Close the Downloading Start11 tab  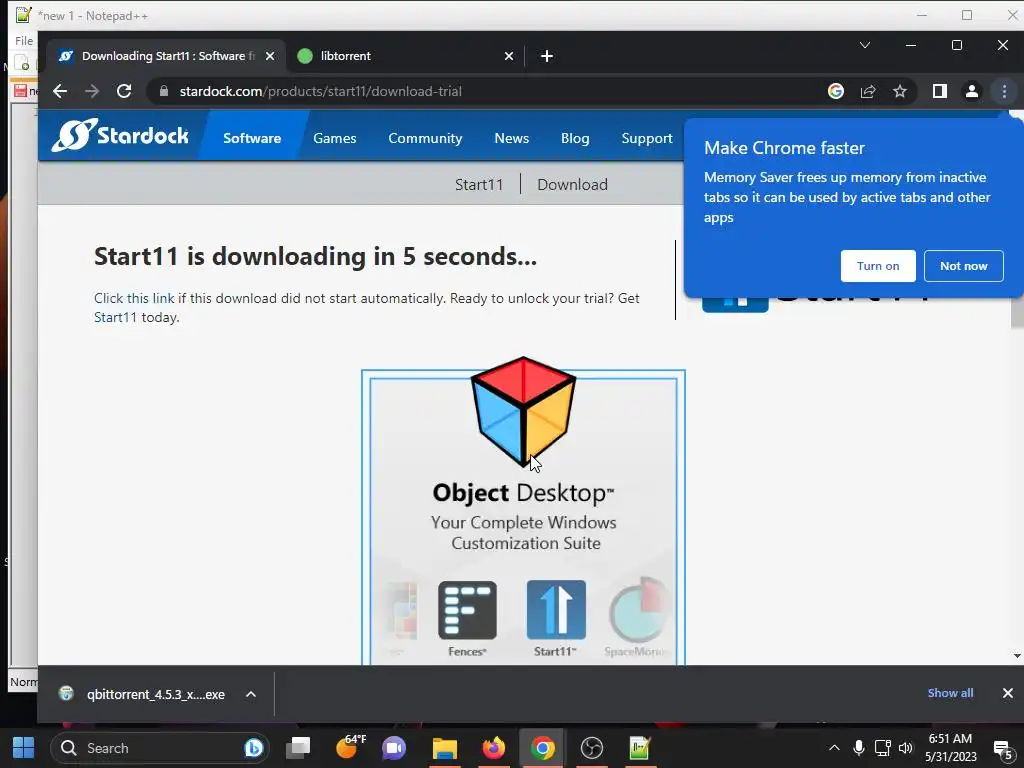point(270,56)
